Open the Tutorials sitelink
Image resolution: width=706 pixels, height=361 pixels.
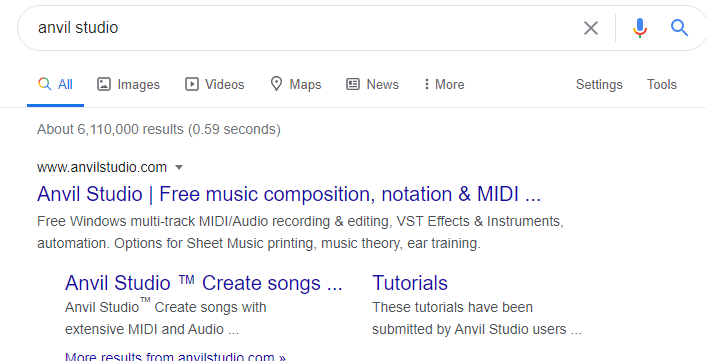coord(410,283)
